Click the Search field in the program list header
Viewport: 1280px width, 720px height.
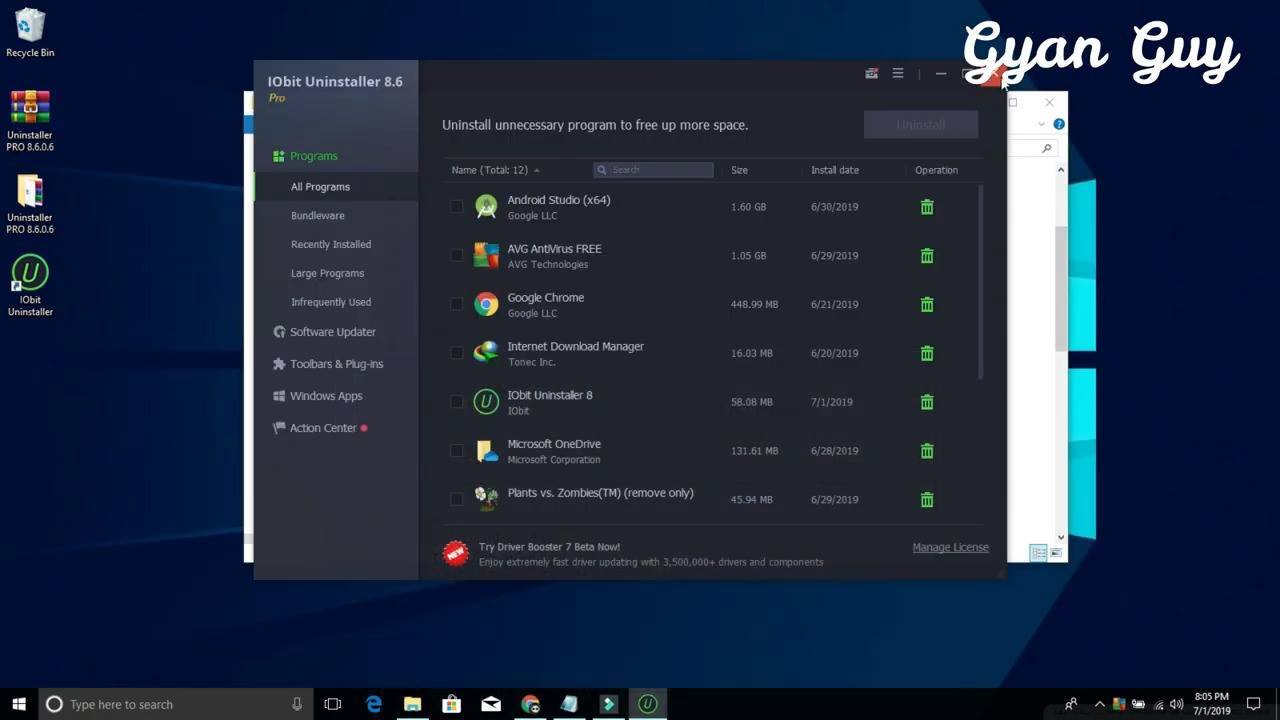(x=653, y=170)
